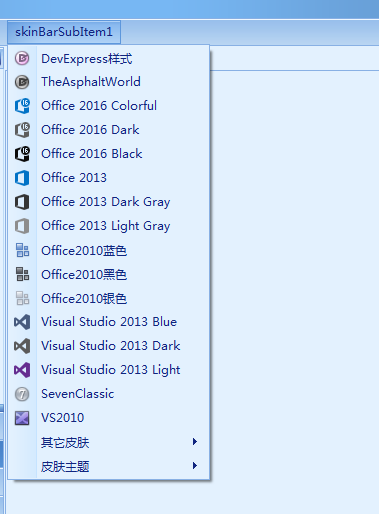Pick the Office2010黑色 menu item

[109, 274]
